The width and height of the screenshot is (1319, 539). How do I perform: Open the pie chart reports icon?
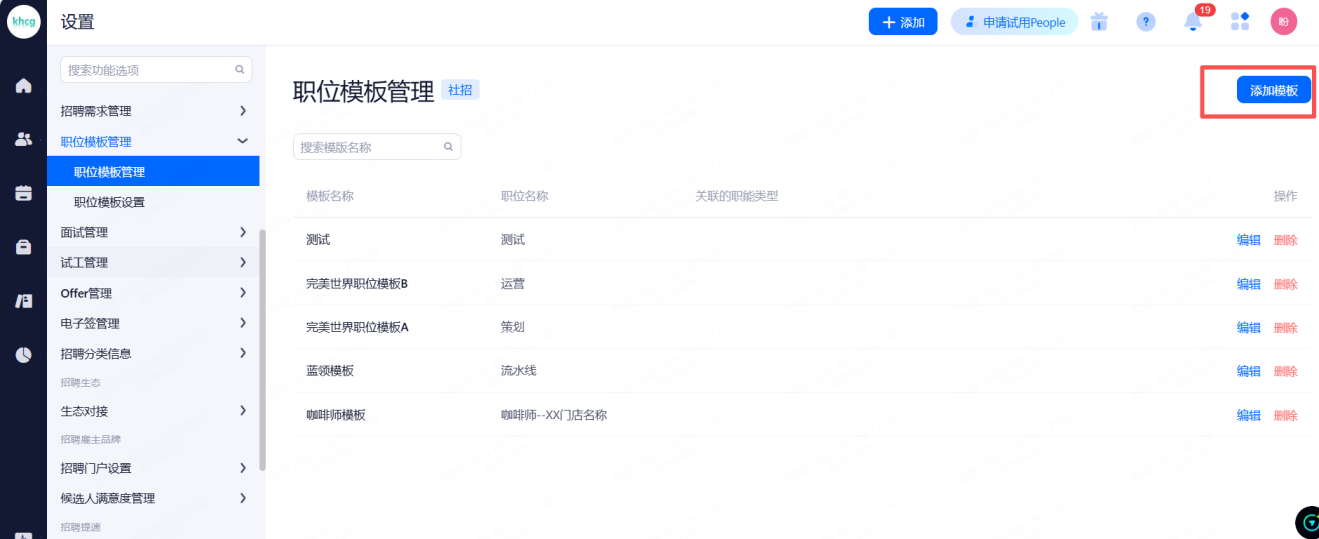pos(23,354)
